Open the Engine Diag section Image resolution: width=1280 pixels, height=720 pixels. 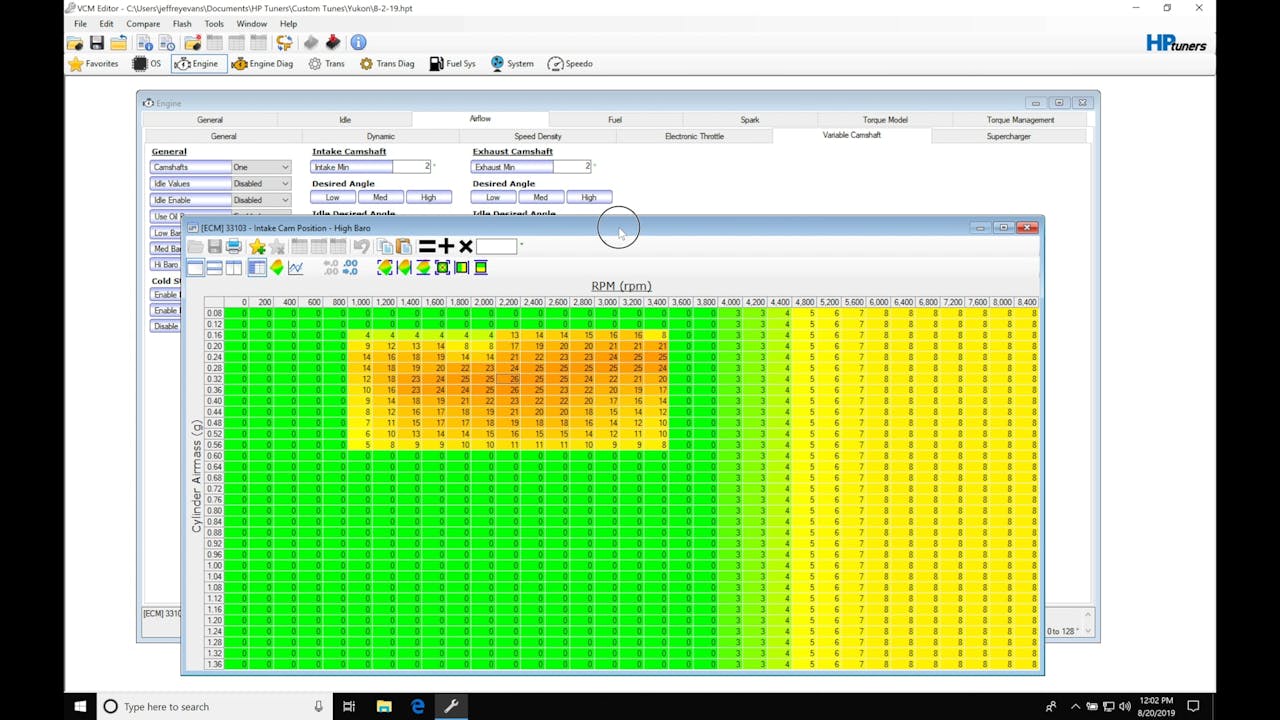pos(262,64)
